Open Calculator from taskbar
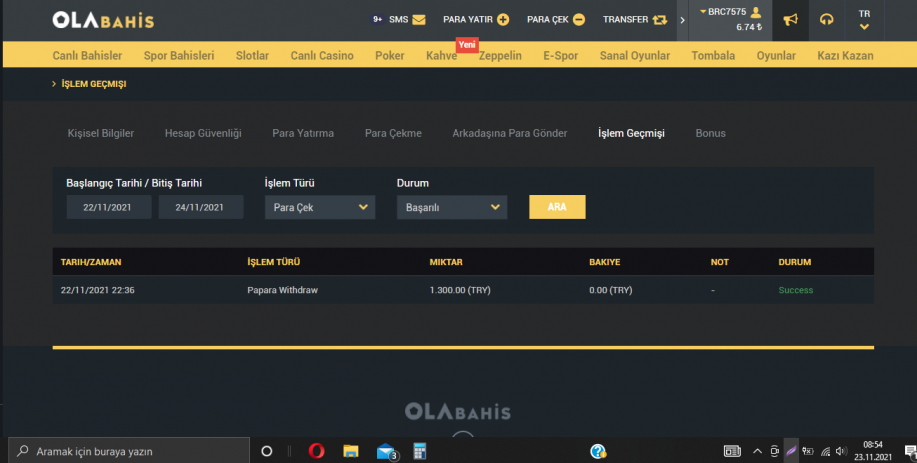Image resolution: width=917 pixels, height=463 pixels. click(x=419, y=451)
